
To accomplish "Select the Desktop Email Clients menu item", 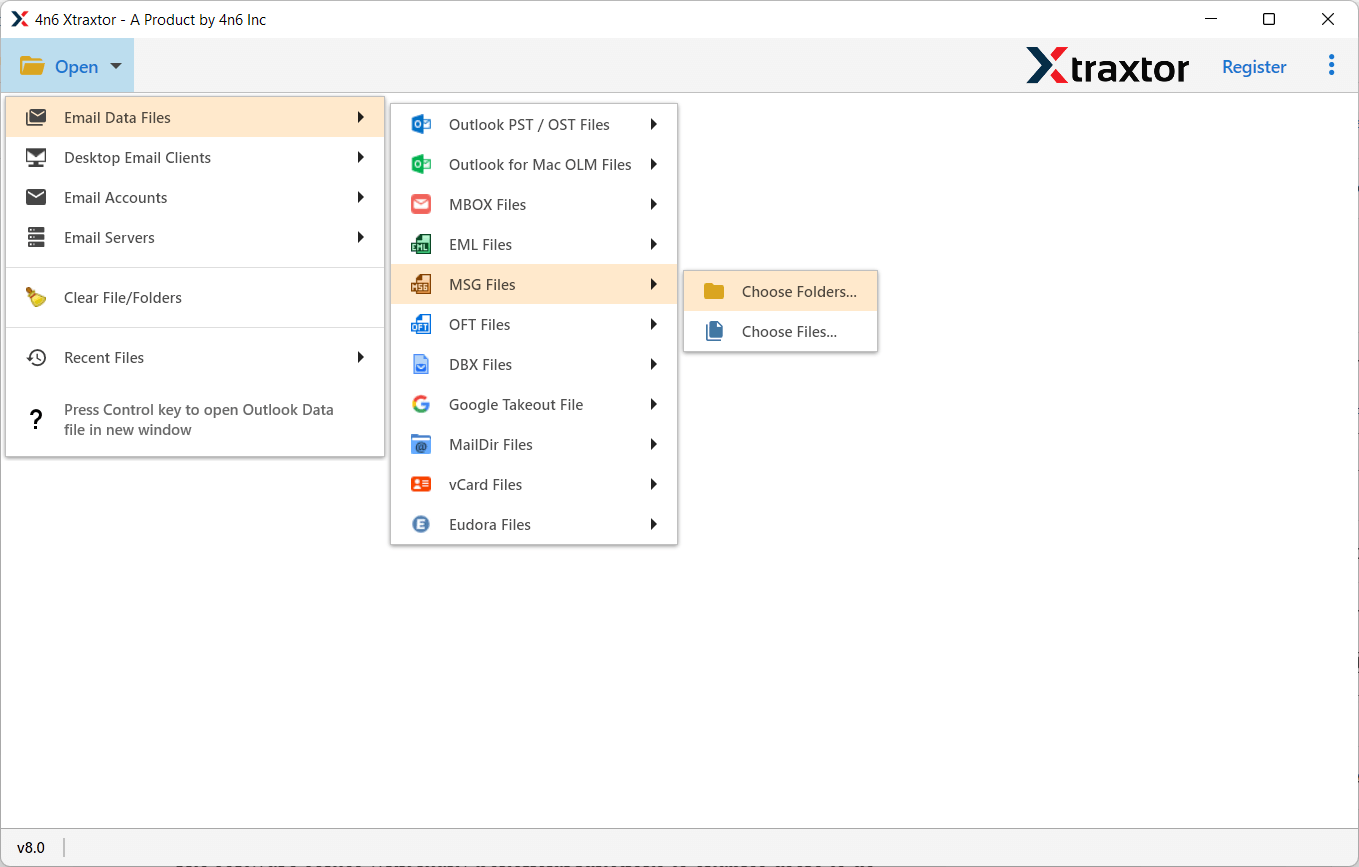I will (x=195, y=157).
